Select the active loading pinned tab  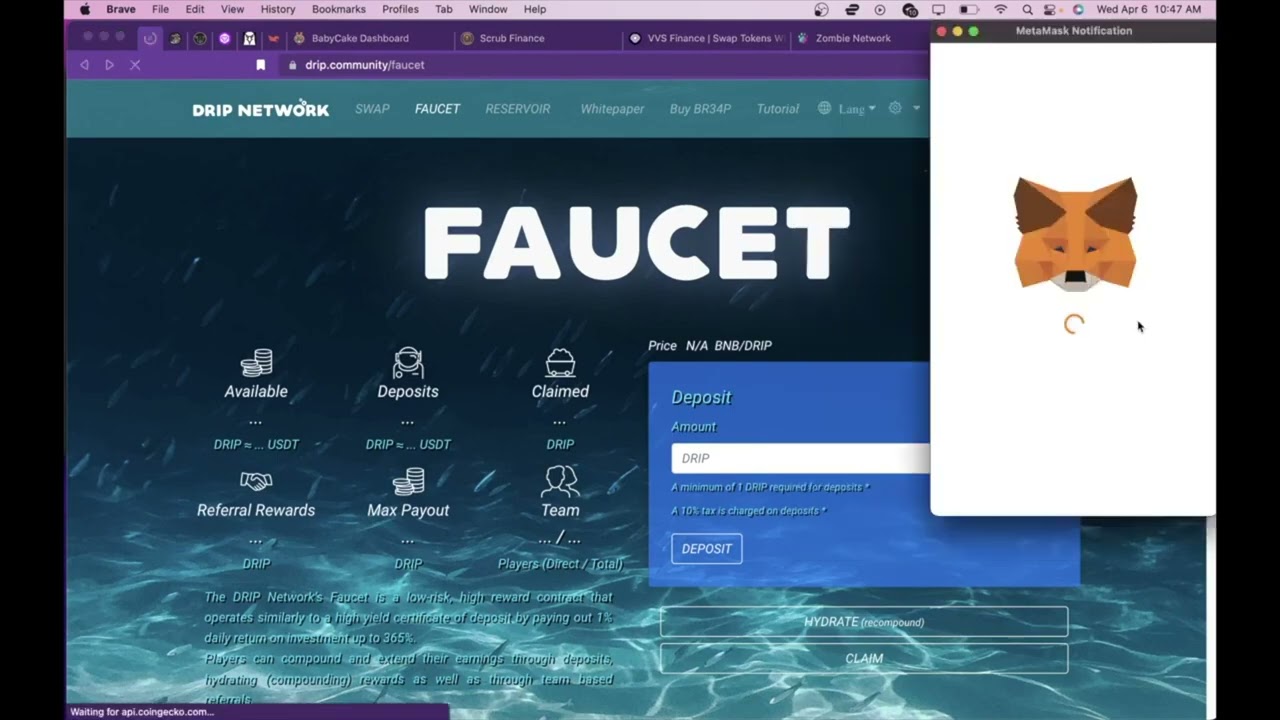point(150,38)
